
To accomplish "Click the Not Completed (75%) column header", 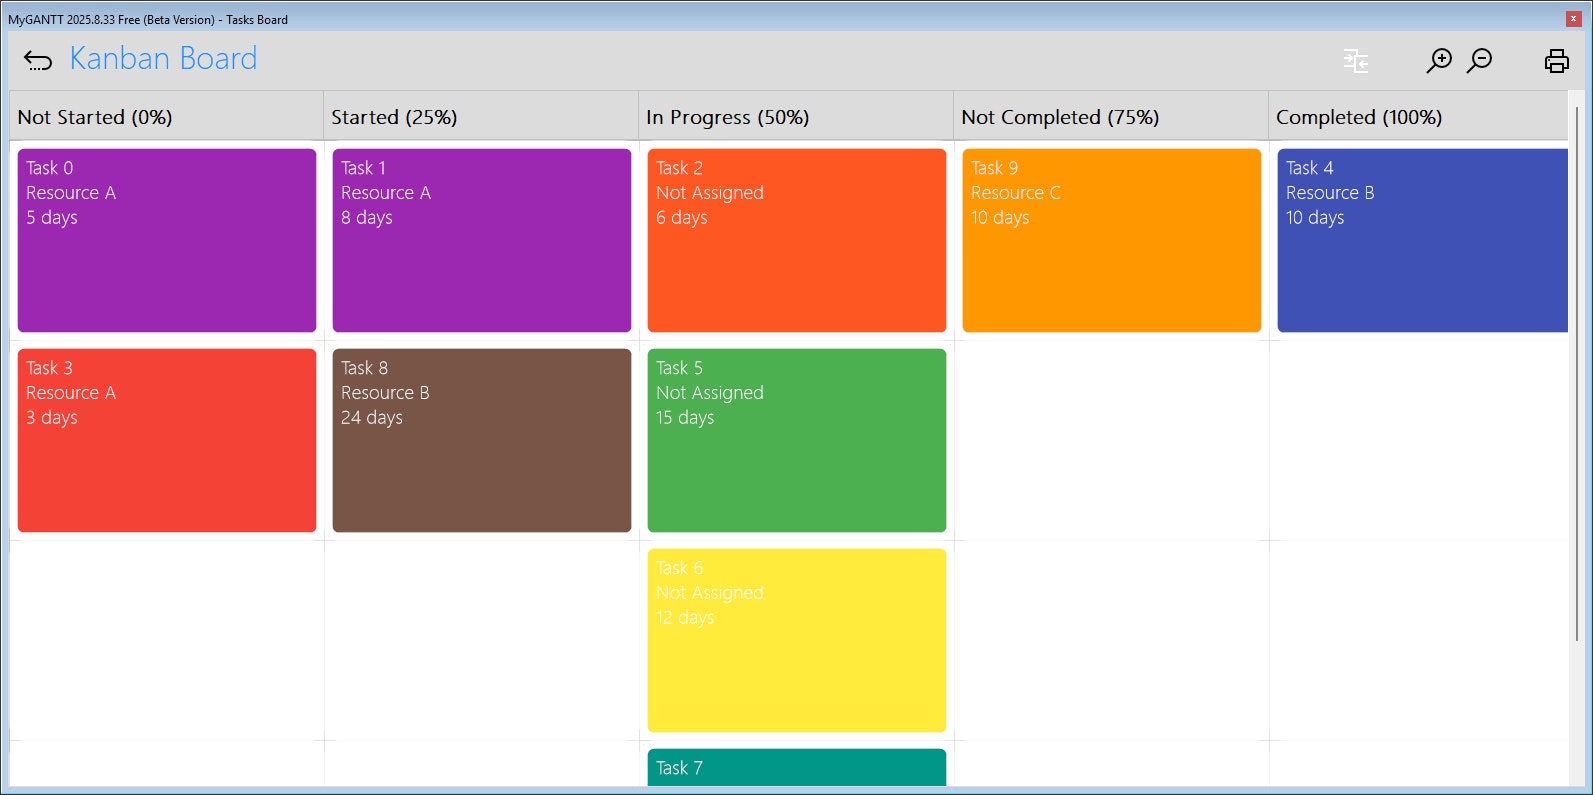I will point(1111,116).
